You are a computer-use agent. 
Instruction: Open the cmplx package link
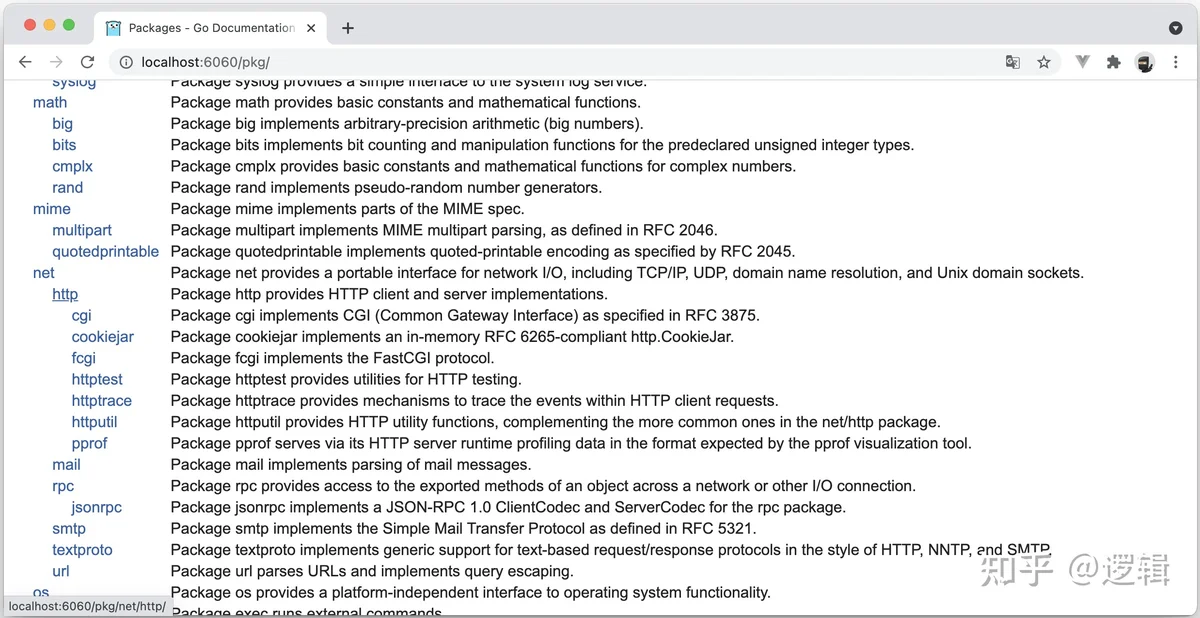(73, 166)
